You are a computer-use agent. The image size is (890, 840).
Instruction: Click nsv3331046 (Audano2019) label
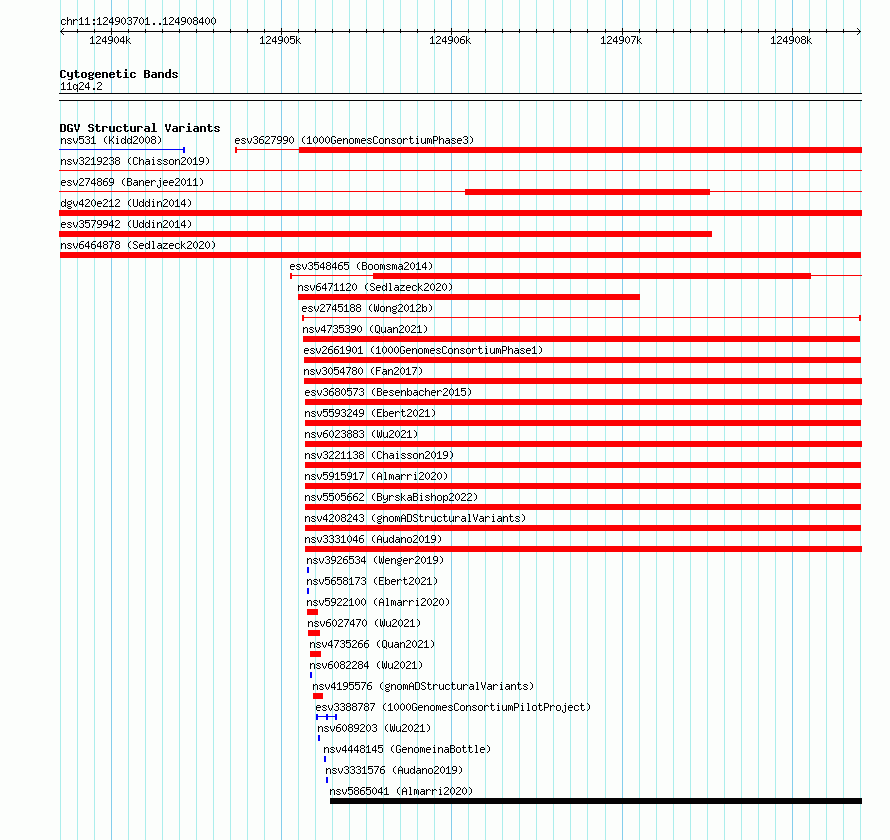point(373,539)
